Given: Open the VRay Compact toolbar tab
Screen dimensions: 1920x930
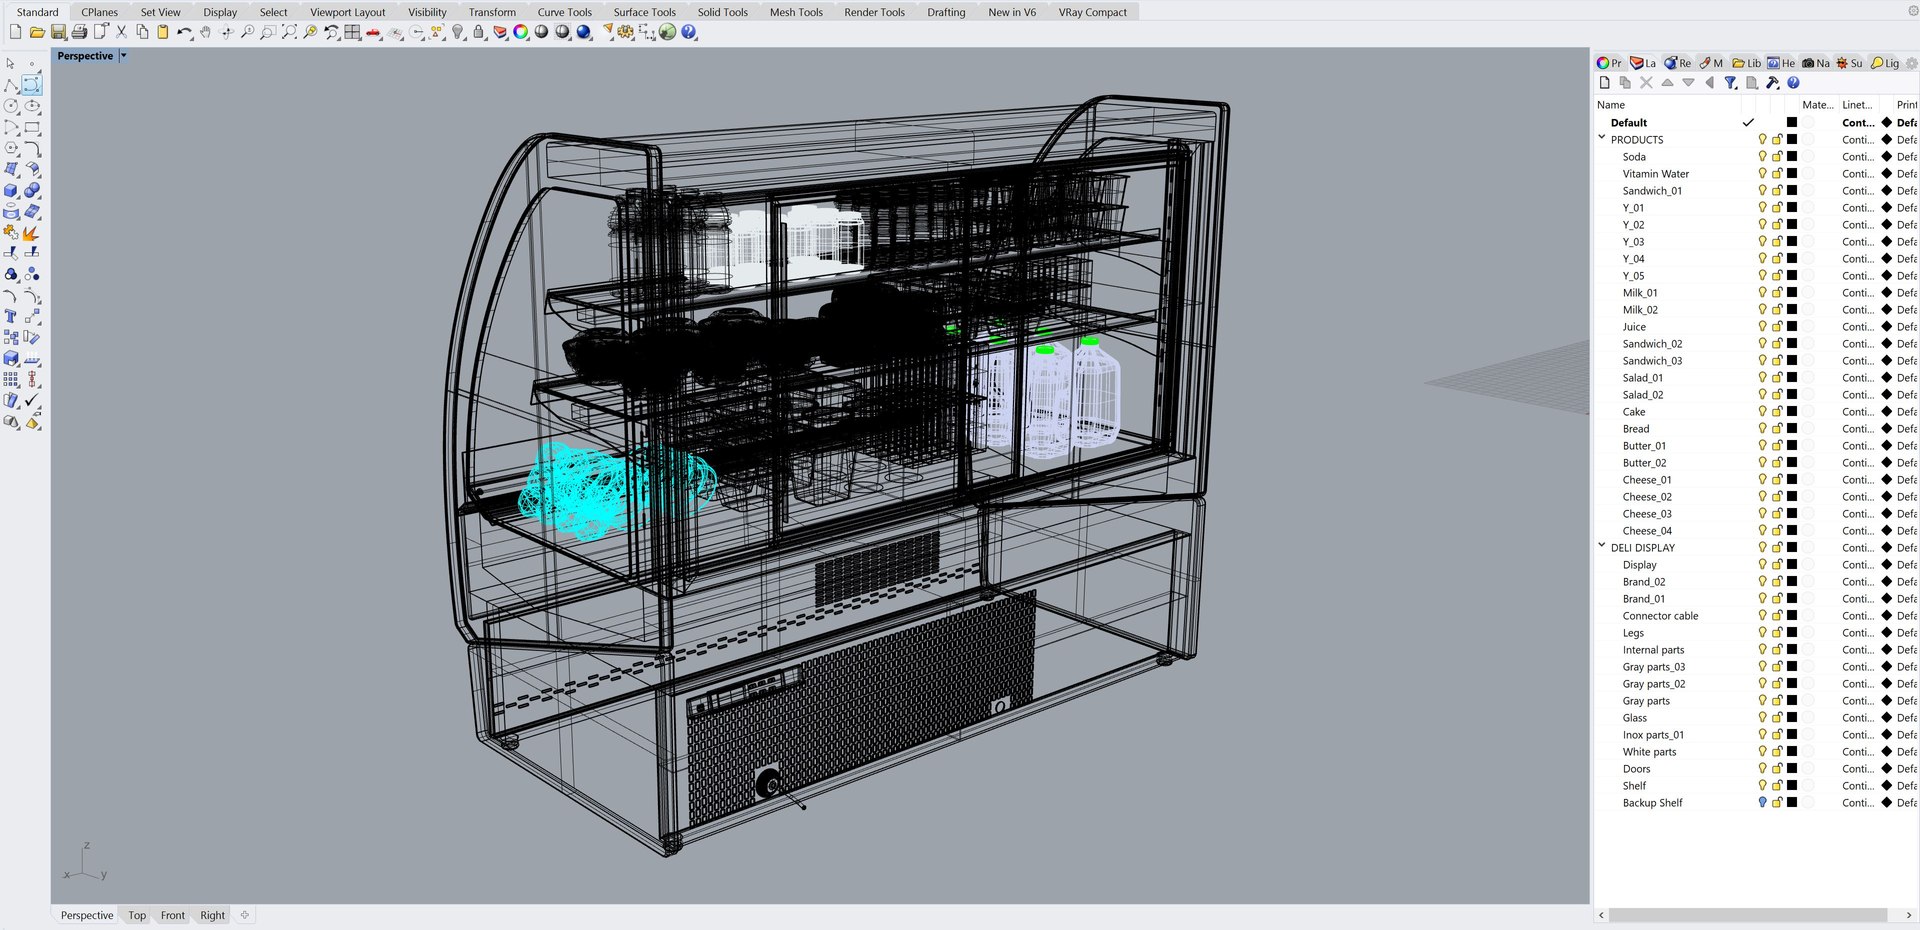Looking at the screenshot, I should click(1092, 12).
